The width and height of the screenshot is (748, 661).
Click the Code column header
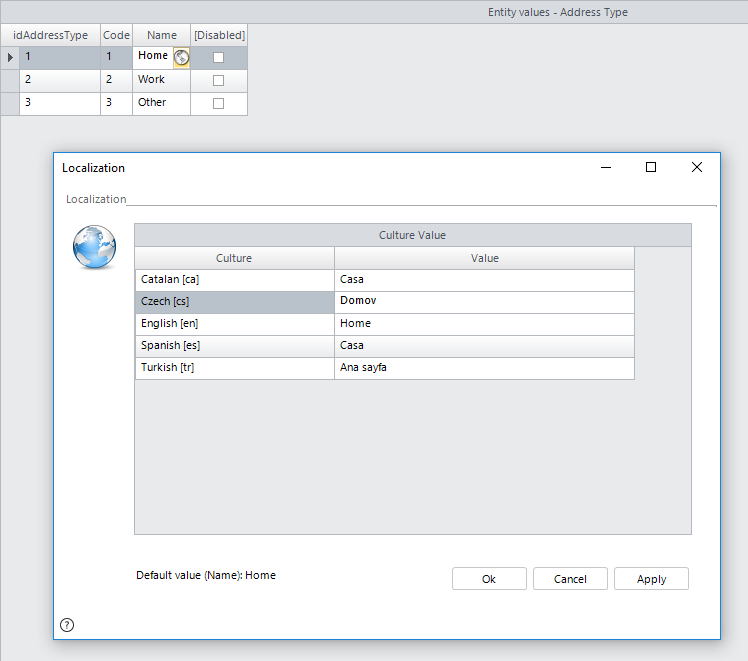pyautogui.click(x=116, y=35)
